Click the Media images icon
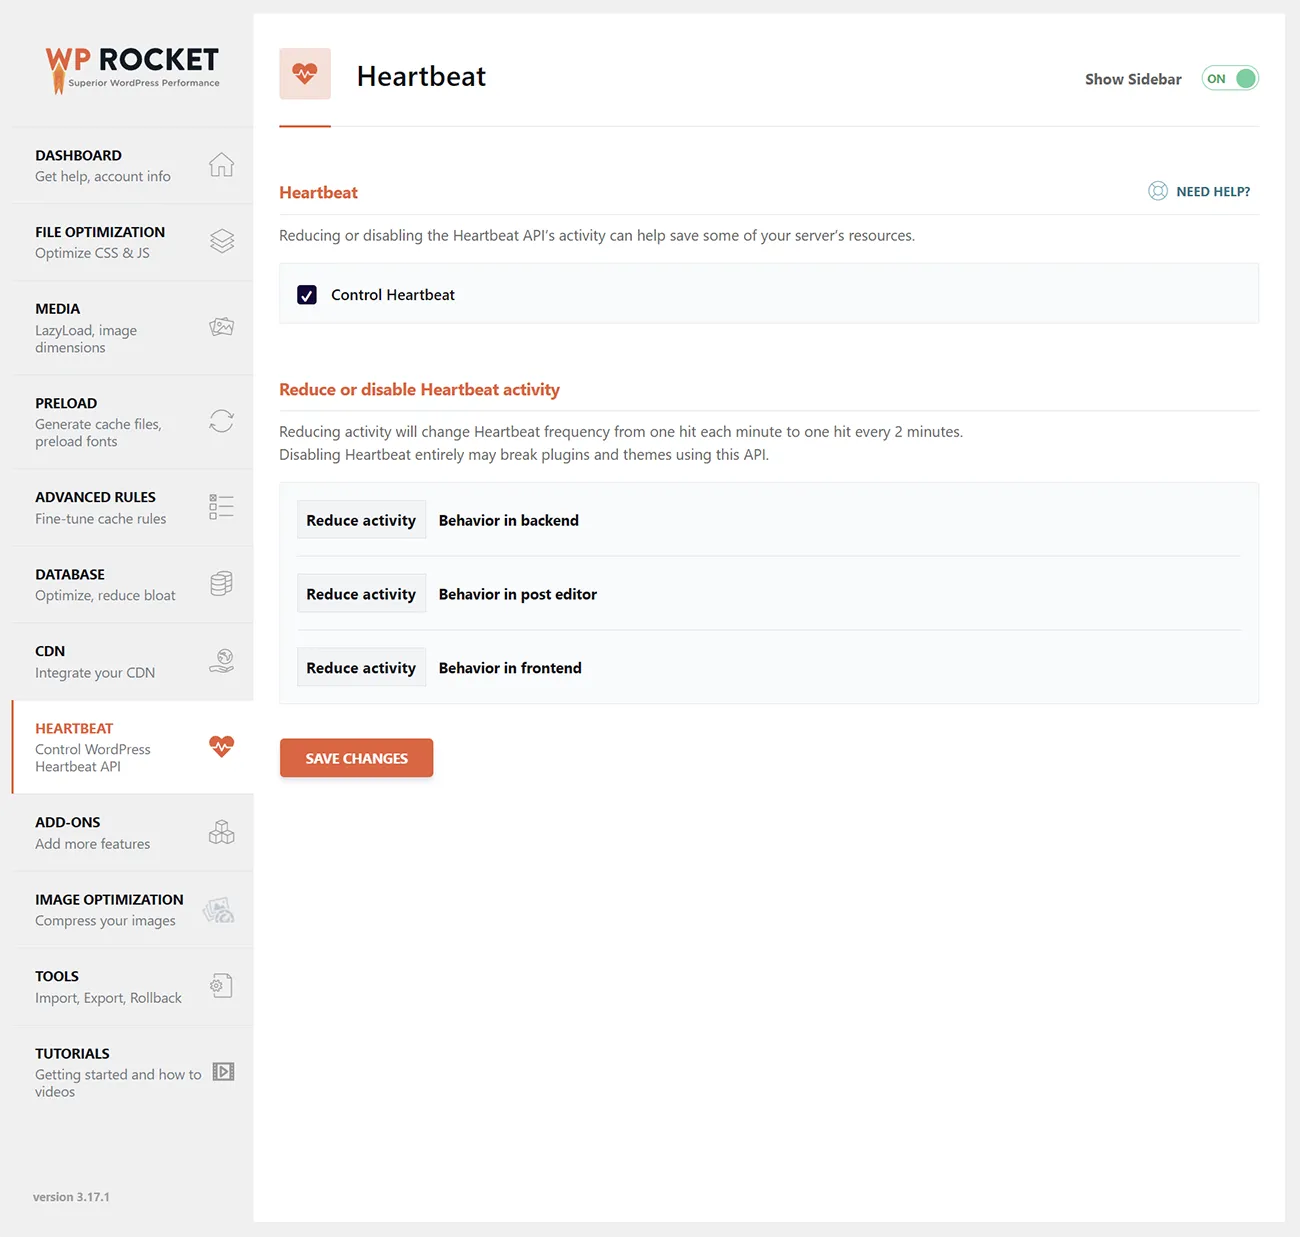The image size is (1300, 1237). click(x=221, y=327)
